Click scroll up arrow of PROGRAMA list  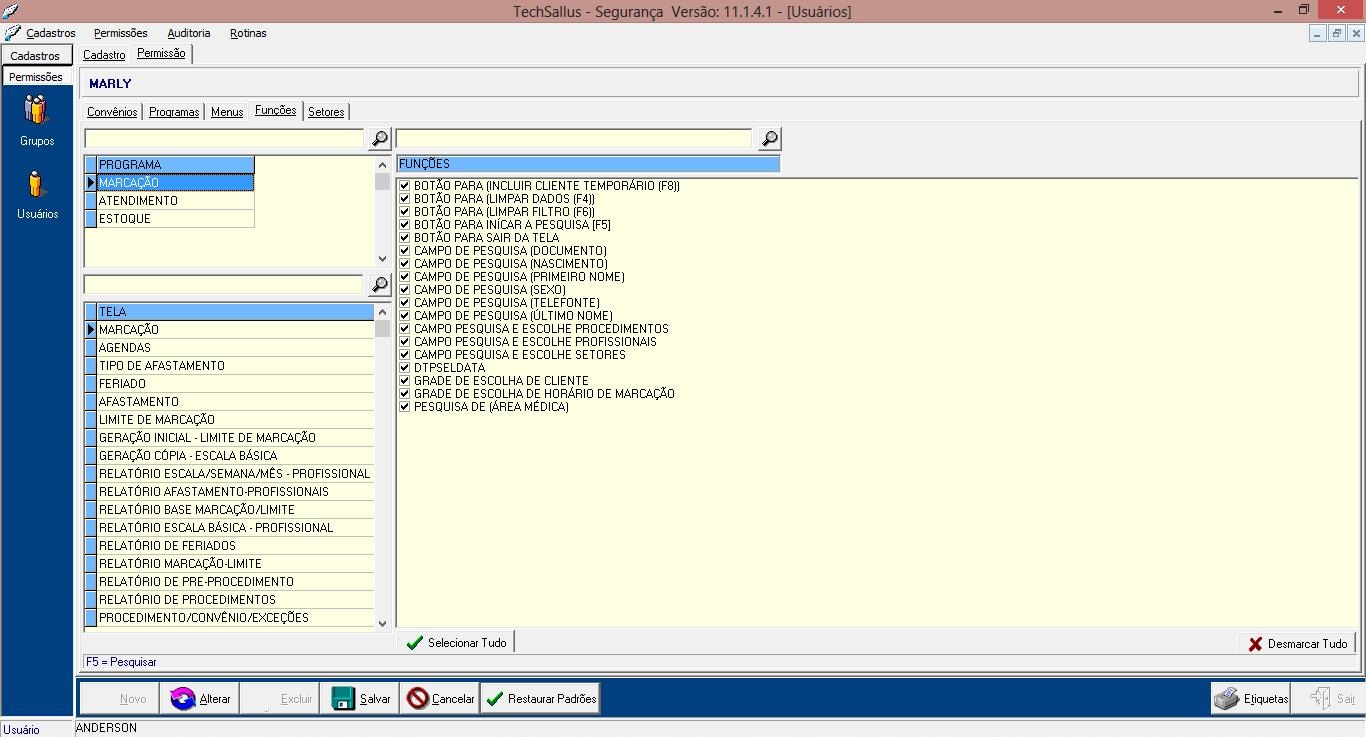pyautogui.click(x=382, y=165)
